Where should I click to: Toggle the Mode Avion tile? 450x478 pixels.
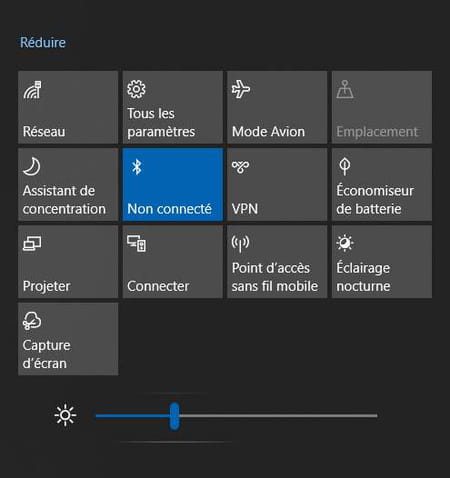tap(277, 107)
